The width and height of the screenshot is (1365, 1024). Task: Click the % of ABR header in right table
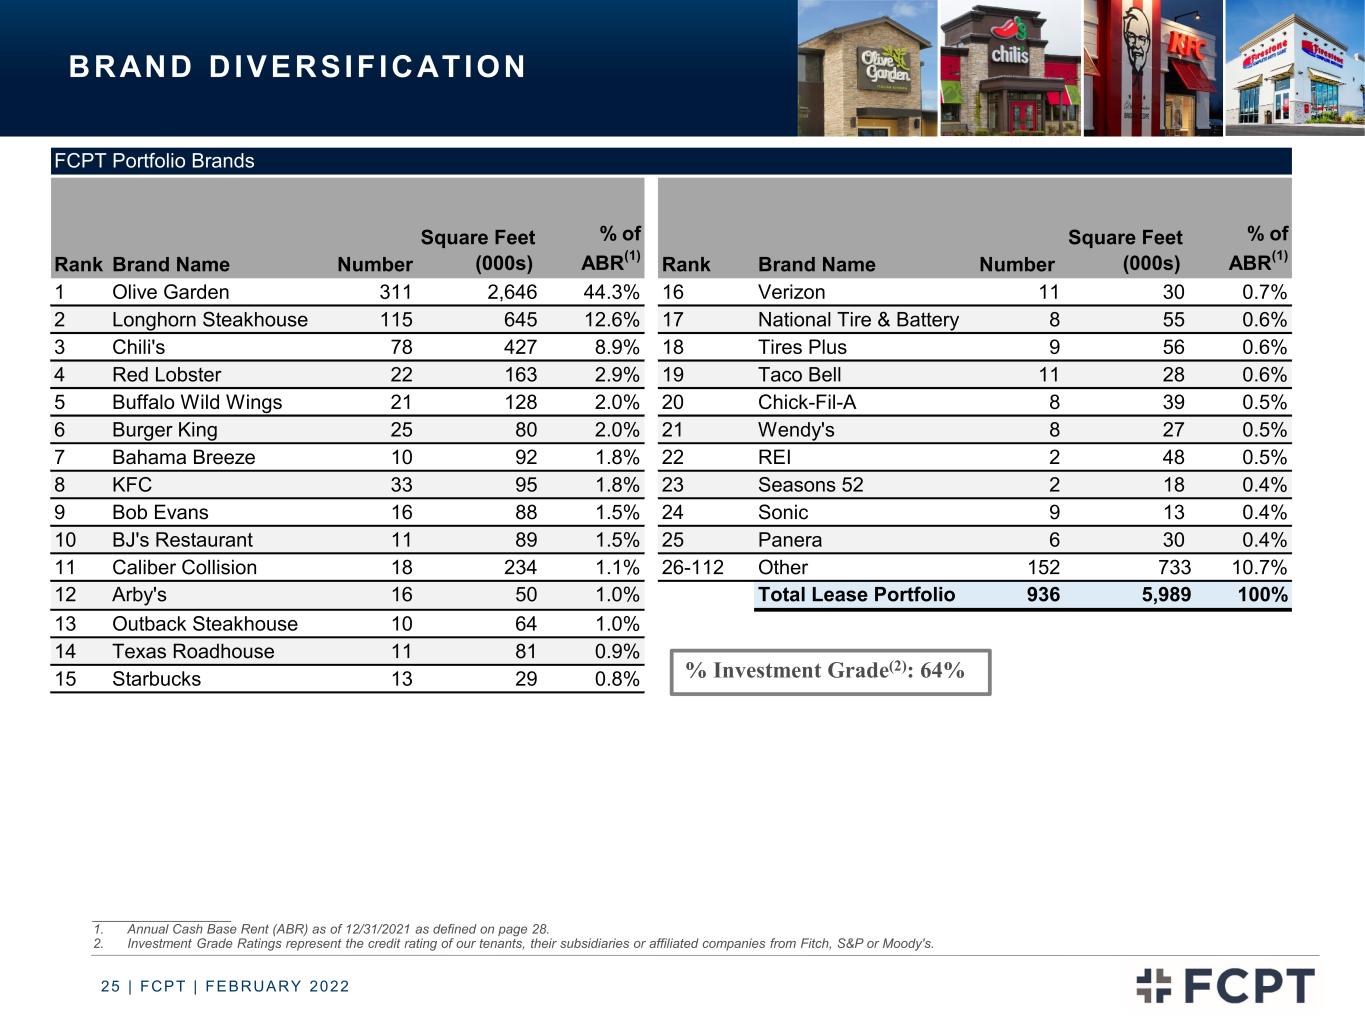(x=1259, y=248)
